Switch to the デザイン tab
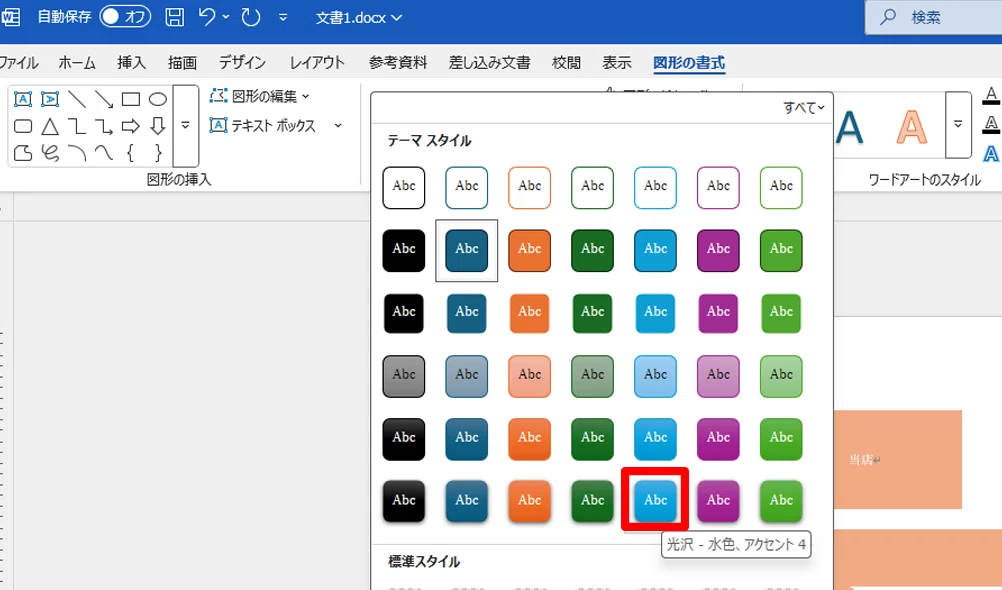 [x=242, y=62]
